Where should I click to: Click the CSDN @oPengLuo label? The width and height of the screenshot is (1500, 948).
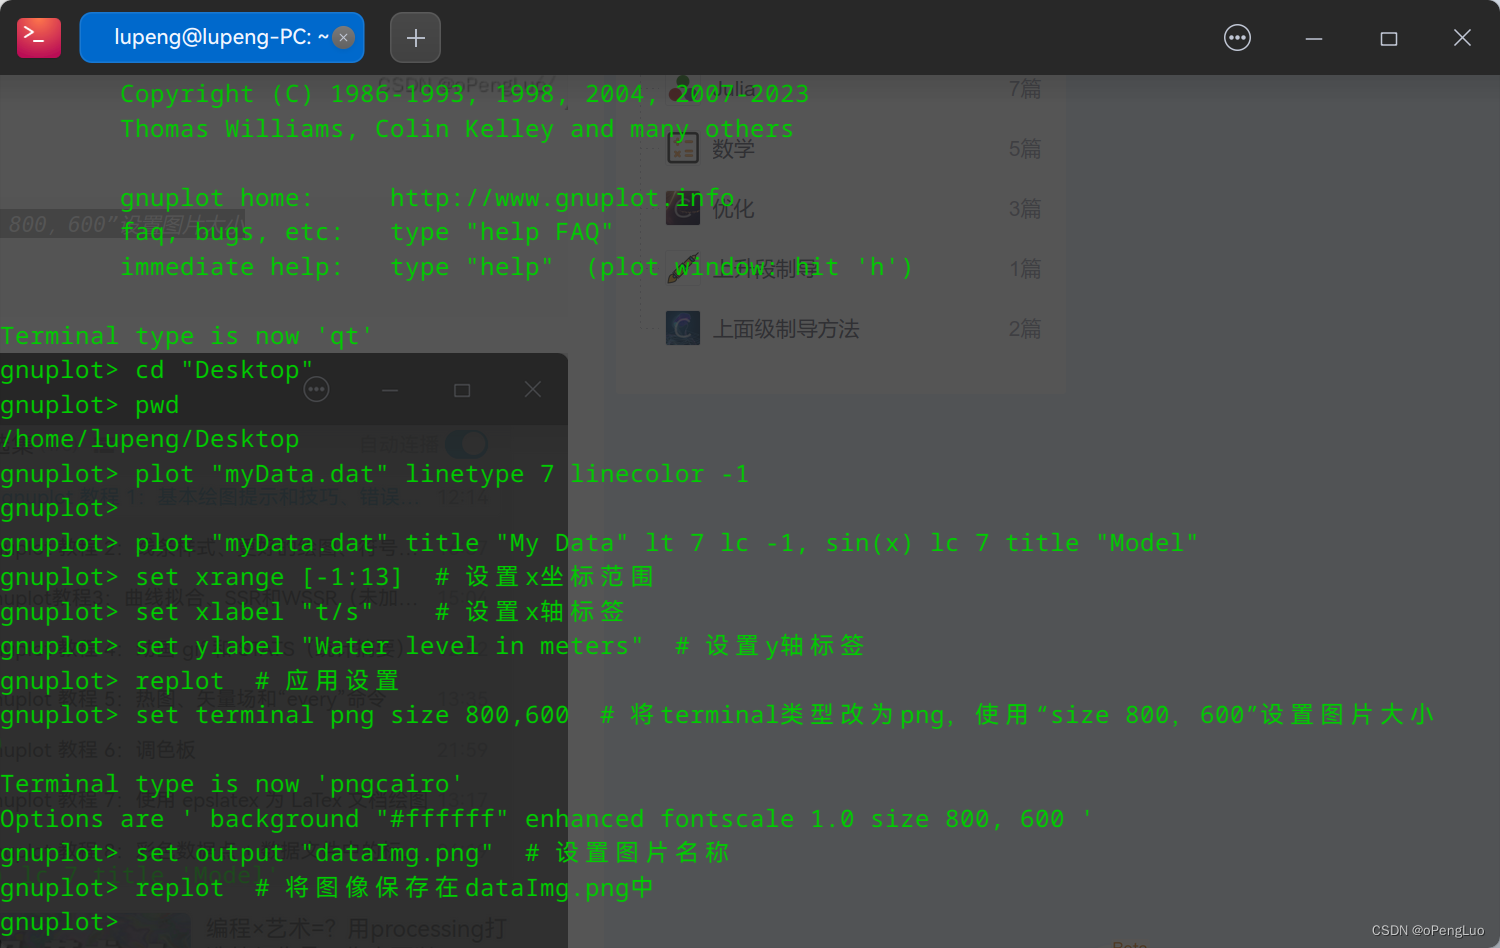pos(1428,930)
